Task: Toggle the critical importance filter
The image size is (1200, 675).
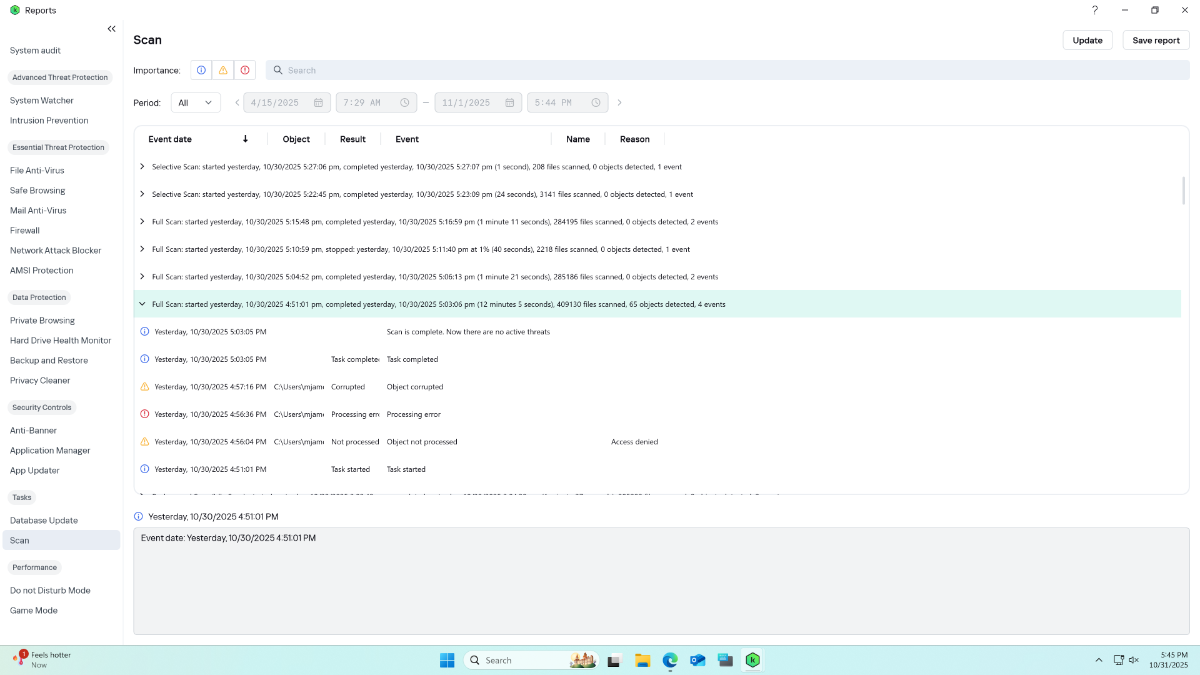Action: tap(245, 70)
